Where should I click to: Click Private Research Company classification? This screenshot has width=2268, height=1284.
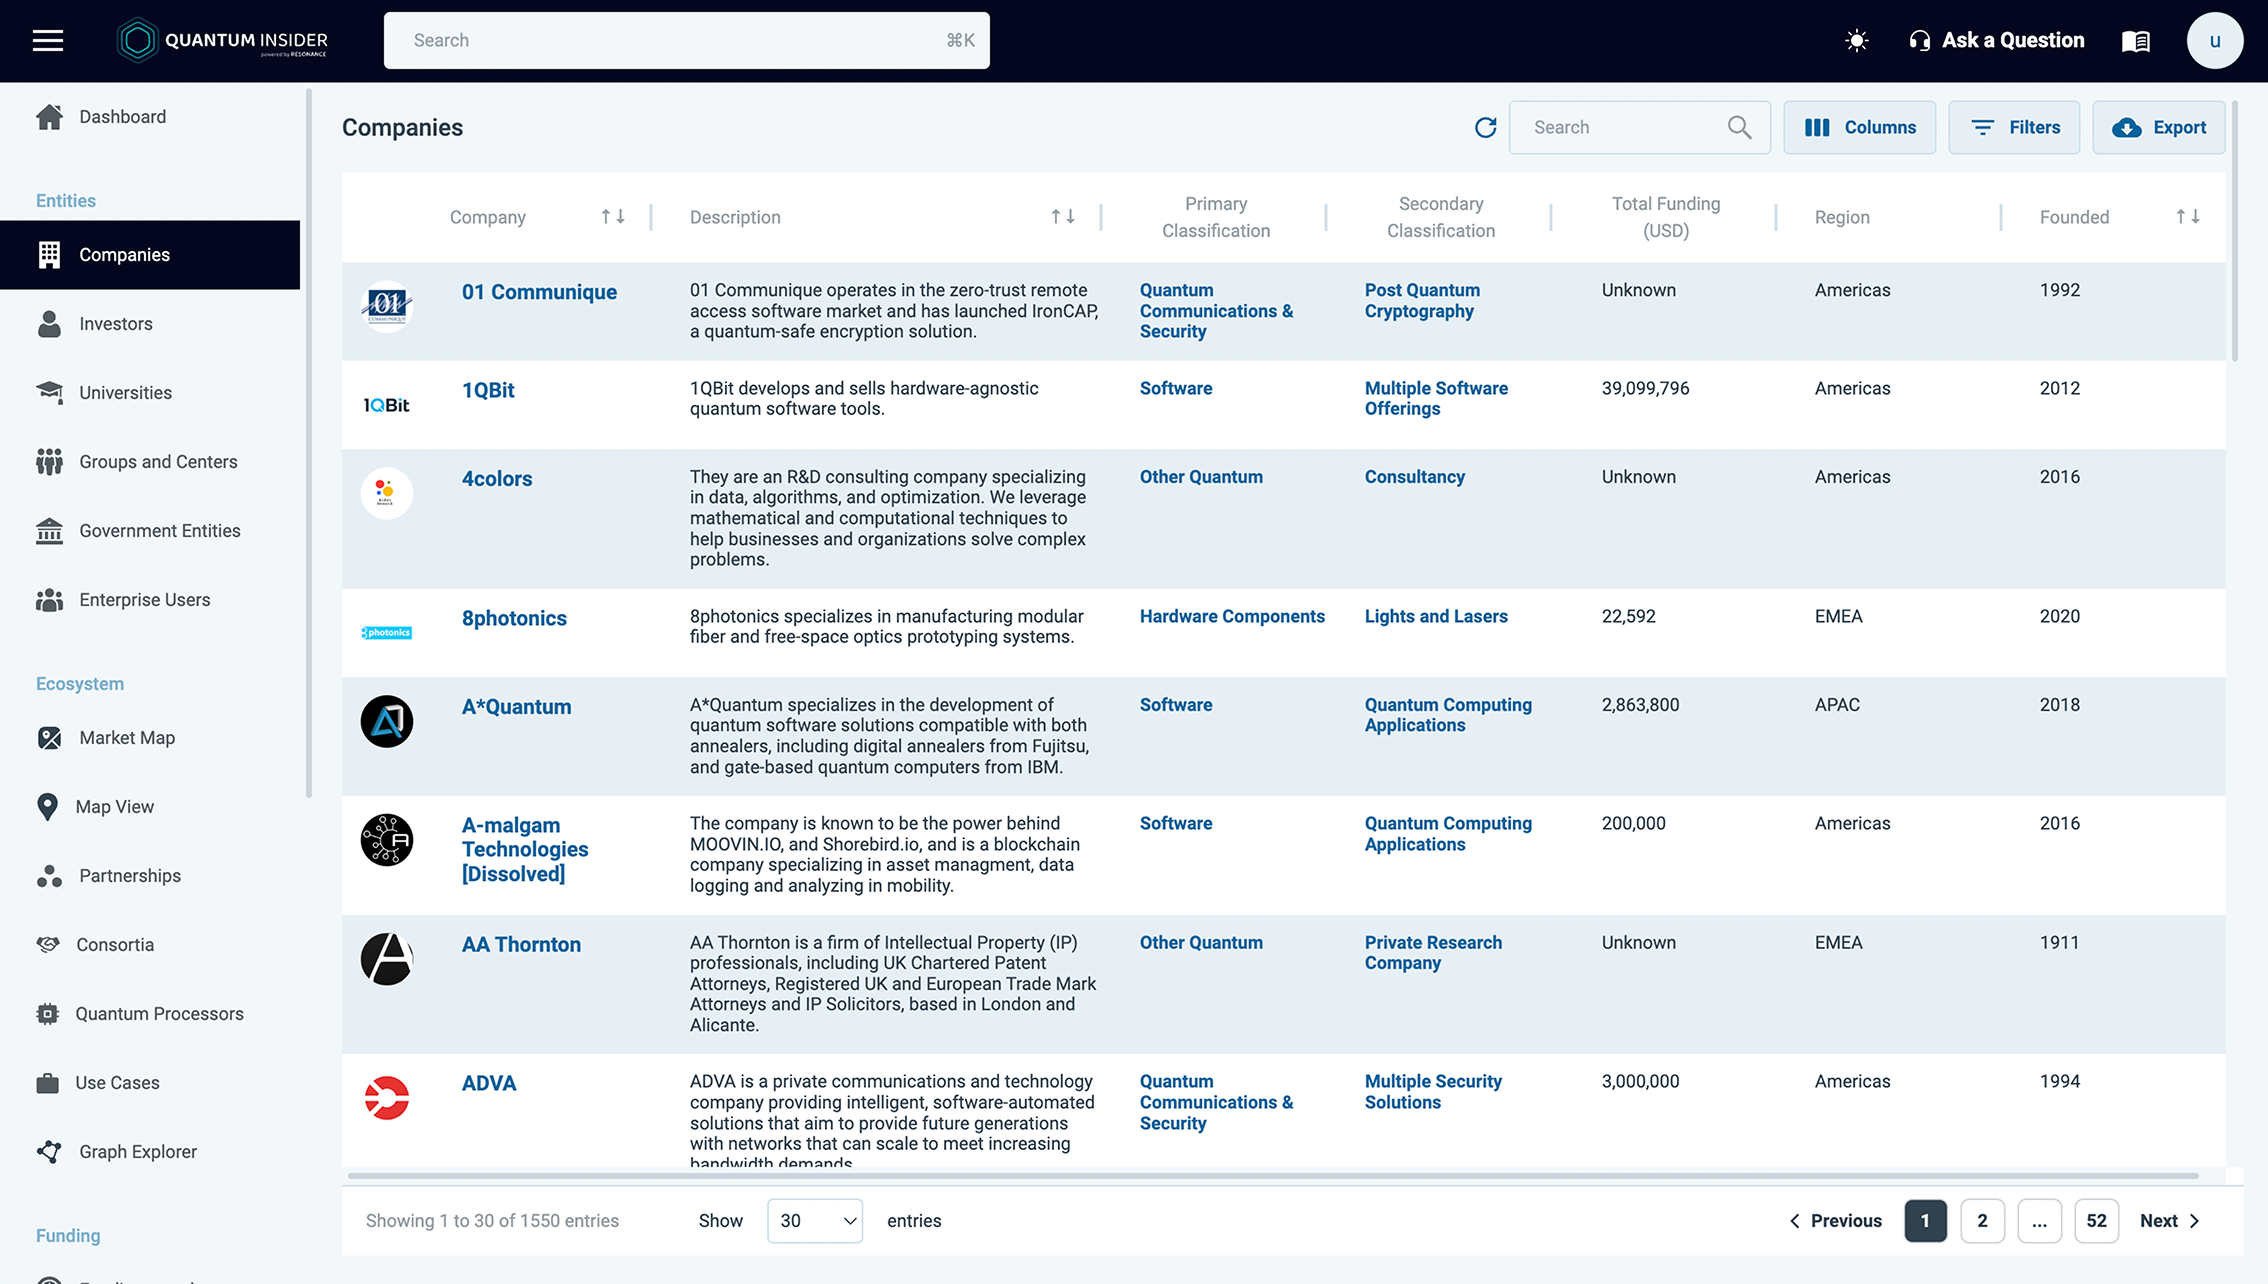[1433, 953]
